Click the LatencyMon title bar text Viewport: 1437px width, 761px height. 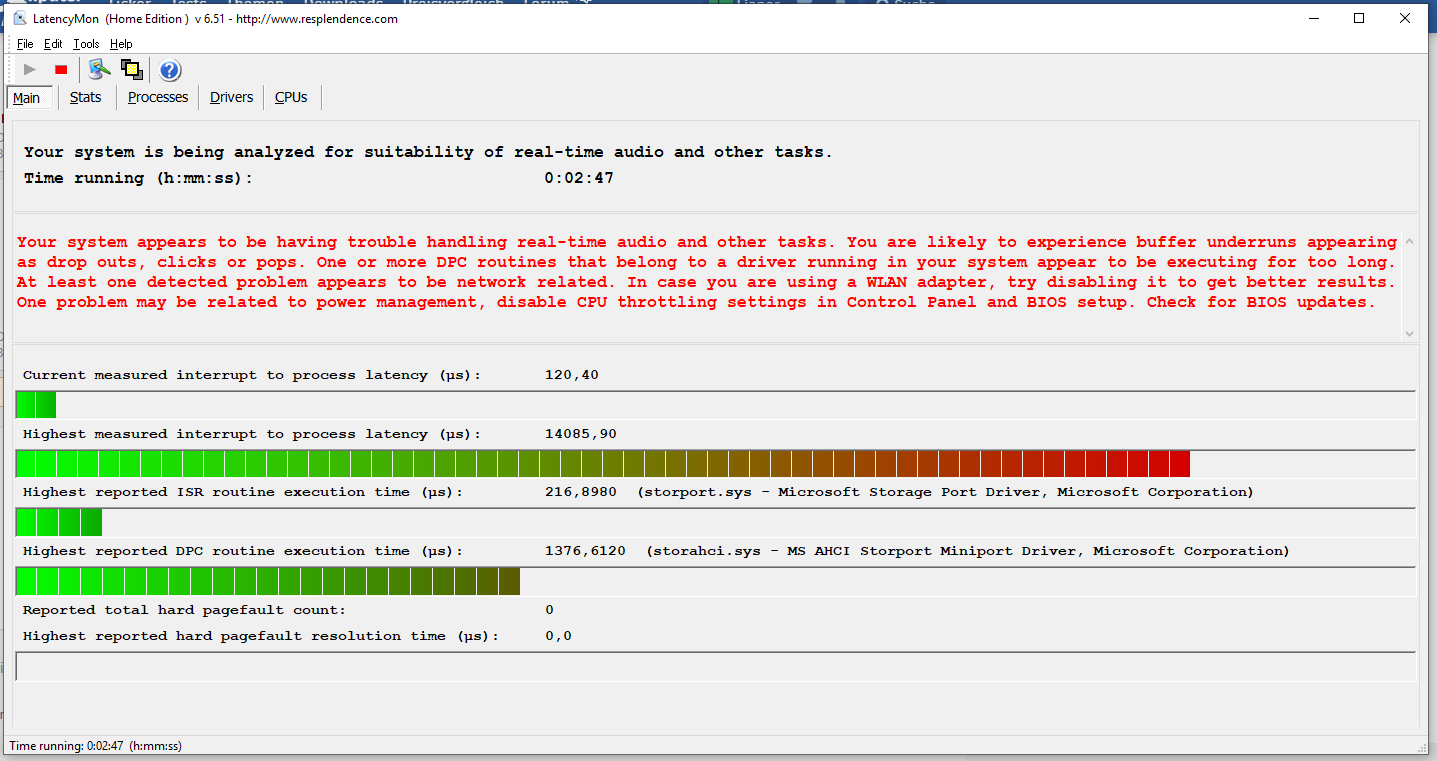[x=215, y=19]
